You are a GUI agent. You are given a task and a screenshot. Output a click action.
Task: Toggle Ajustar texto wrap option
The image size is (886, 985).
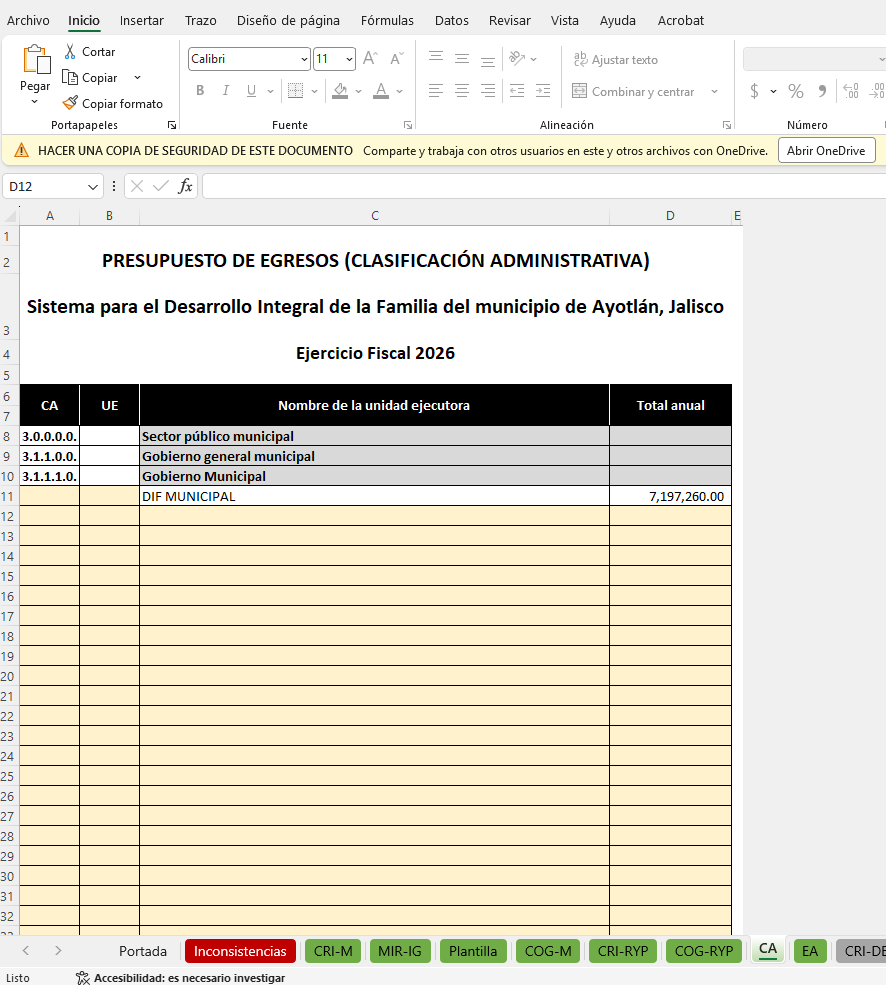click(616, 59)
